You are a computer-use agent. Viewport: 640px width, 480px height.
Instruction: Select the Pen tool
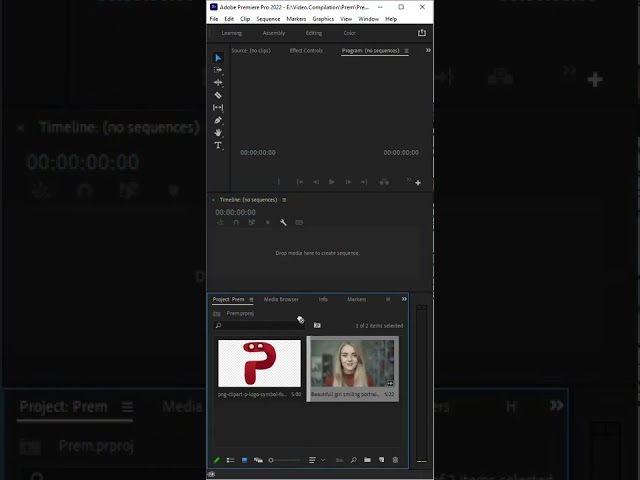(218, 120)
